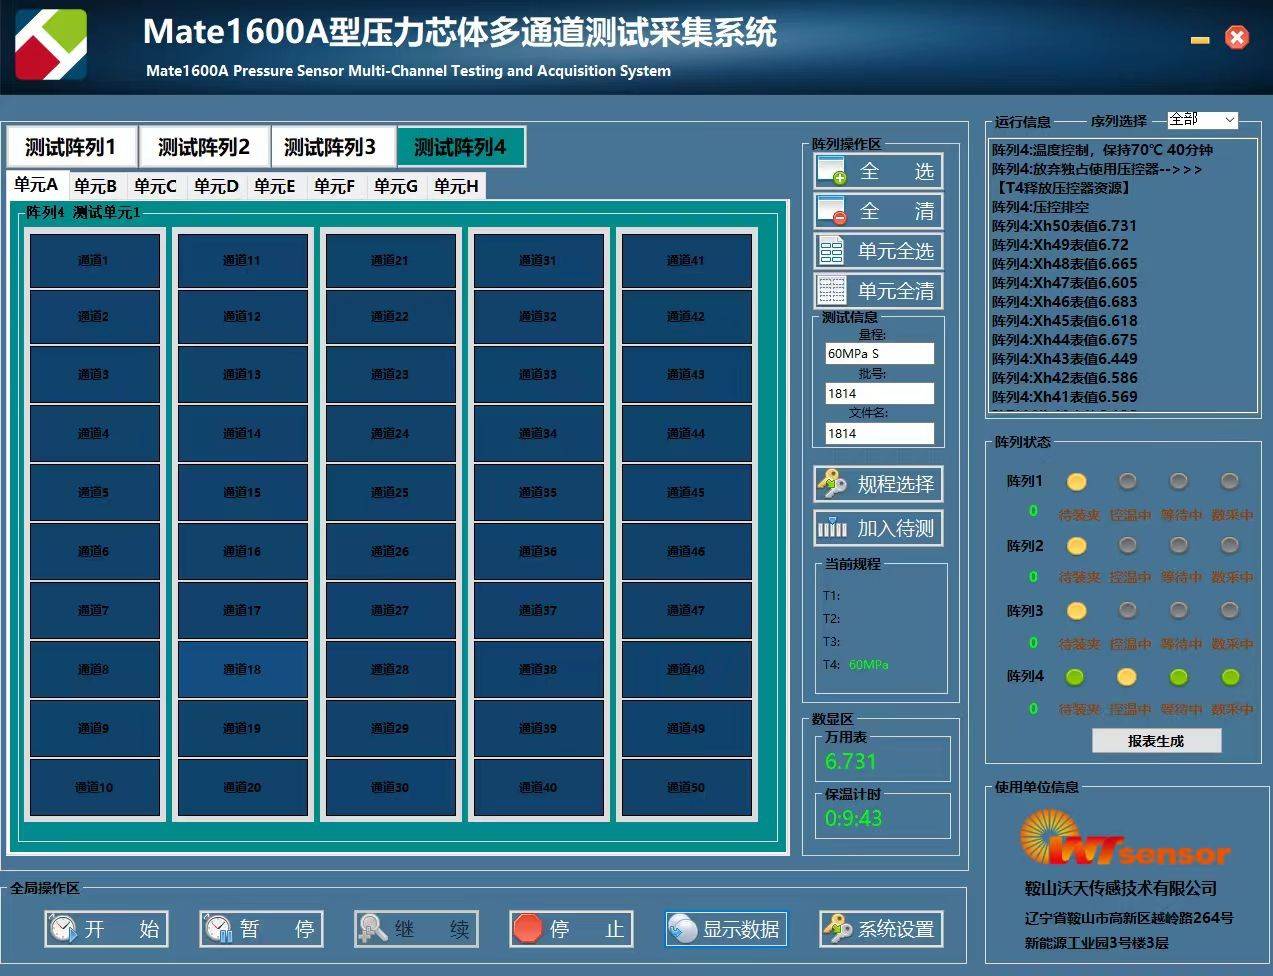
Task: Click 阵列1 yellow 待装夹 status light
Action: [1076, 482]
